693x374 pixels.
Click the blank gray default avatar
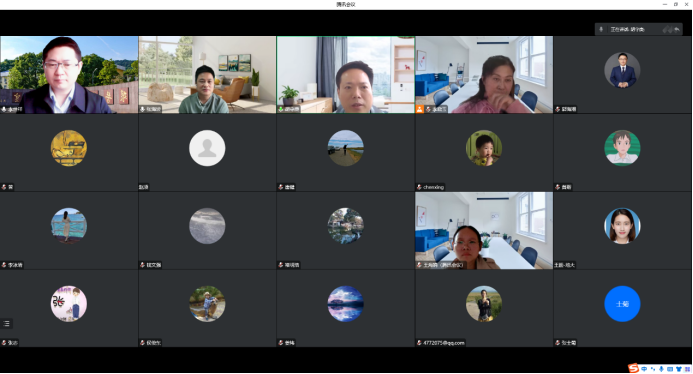(207, 148)
